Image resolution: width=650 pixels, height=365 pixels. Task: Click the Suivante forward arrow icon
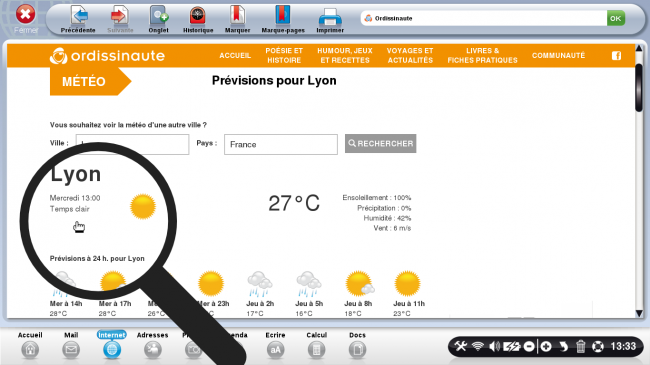[120, 16]
